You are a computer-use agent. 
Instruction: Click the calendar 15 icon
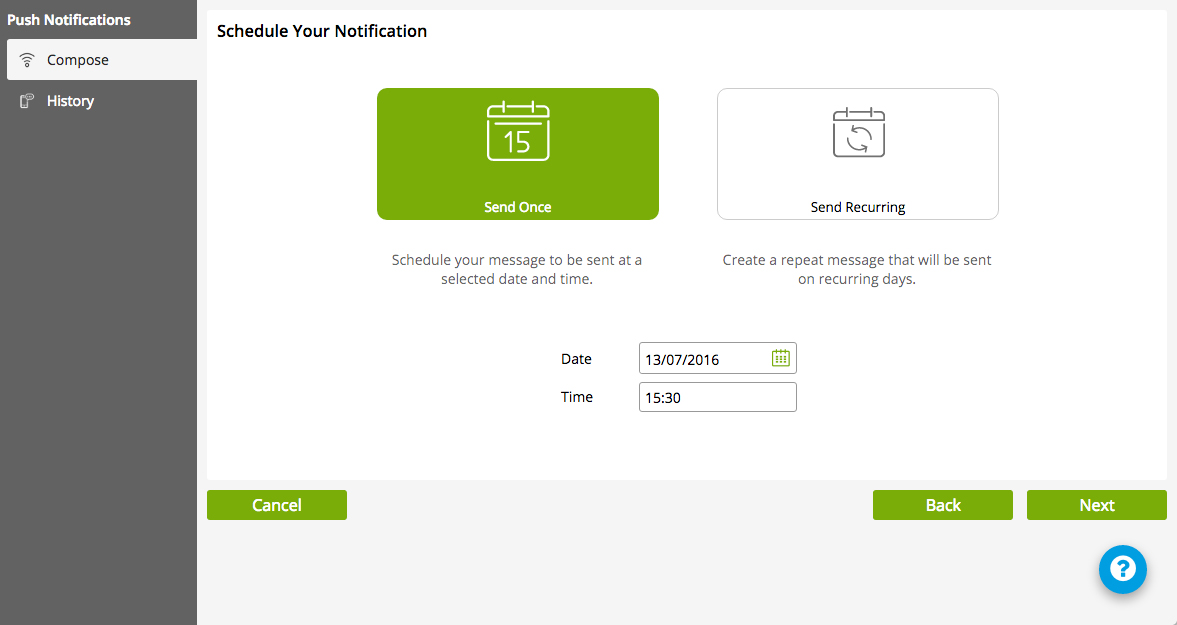(x=517, y=132)
